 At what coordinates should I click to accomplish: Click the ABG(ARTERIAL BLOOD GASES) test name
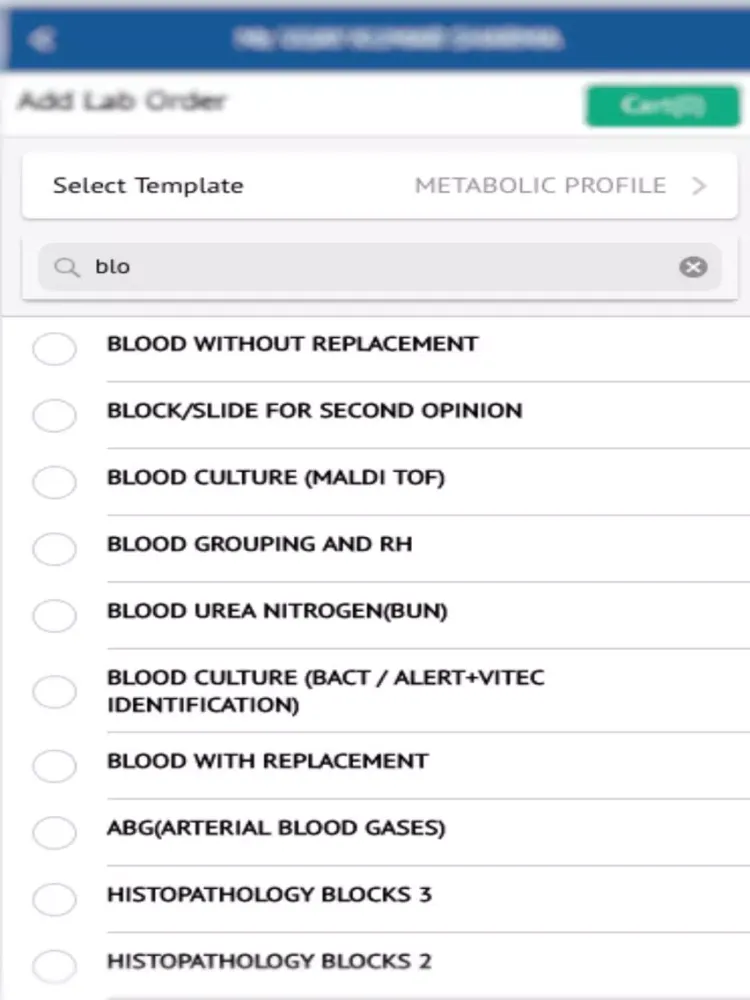[x=276, y=828]
